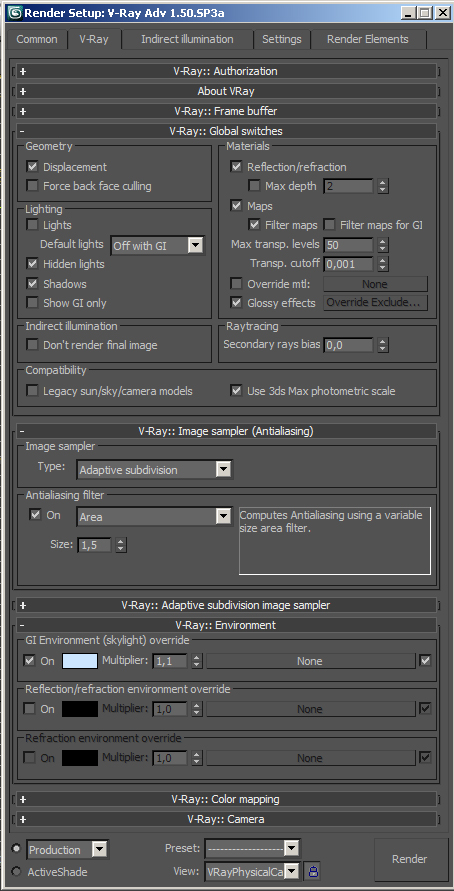The height and width of the screenshot is (891, 454).
Task: Enable Filter maps for GI
Action: click(x=329, y=225)
